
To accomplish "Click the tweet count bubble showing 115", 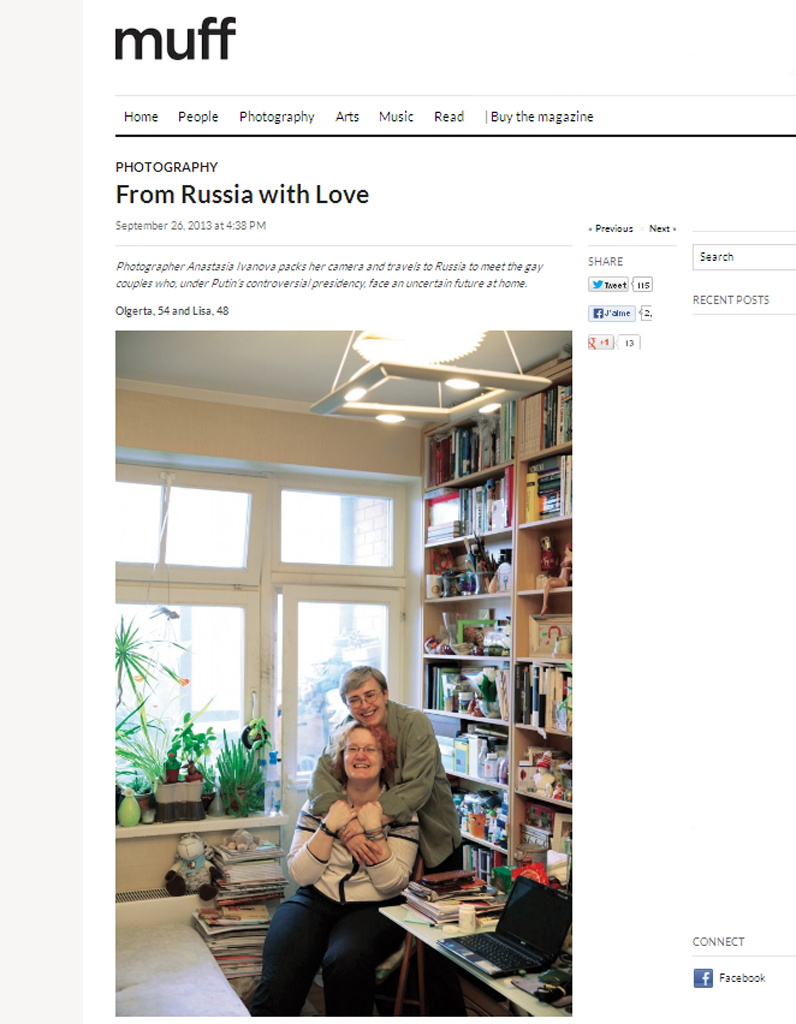I will tap(643, 285).
